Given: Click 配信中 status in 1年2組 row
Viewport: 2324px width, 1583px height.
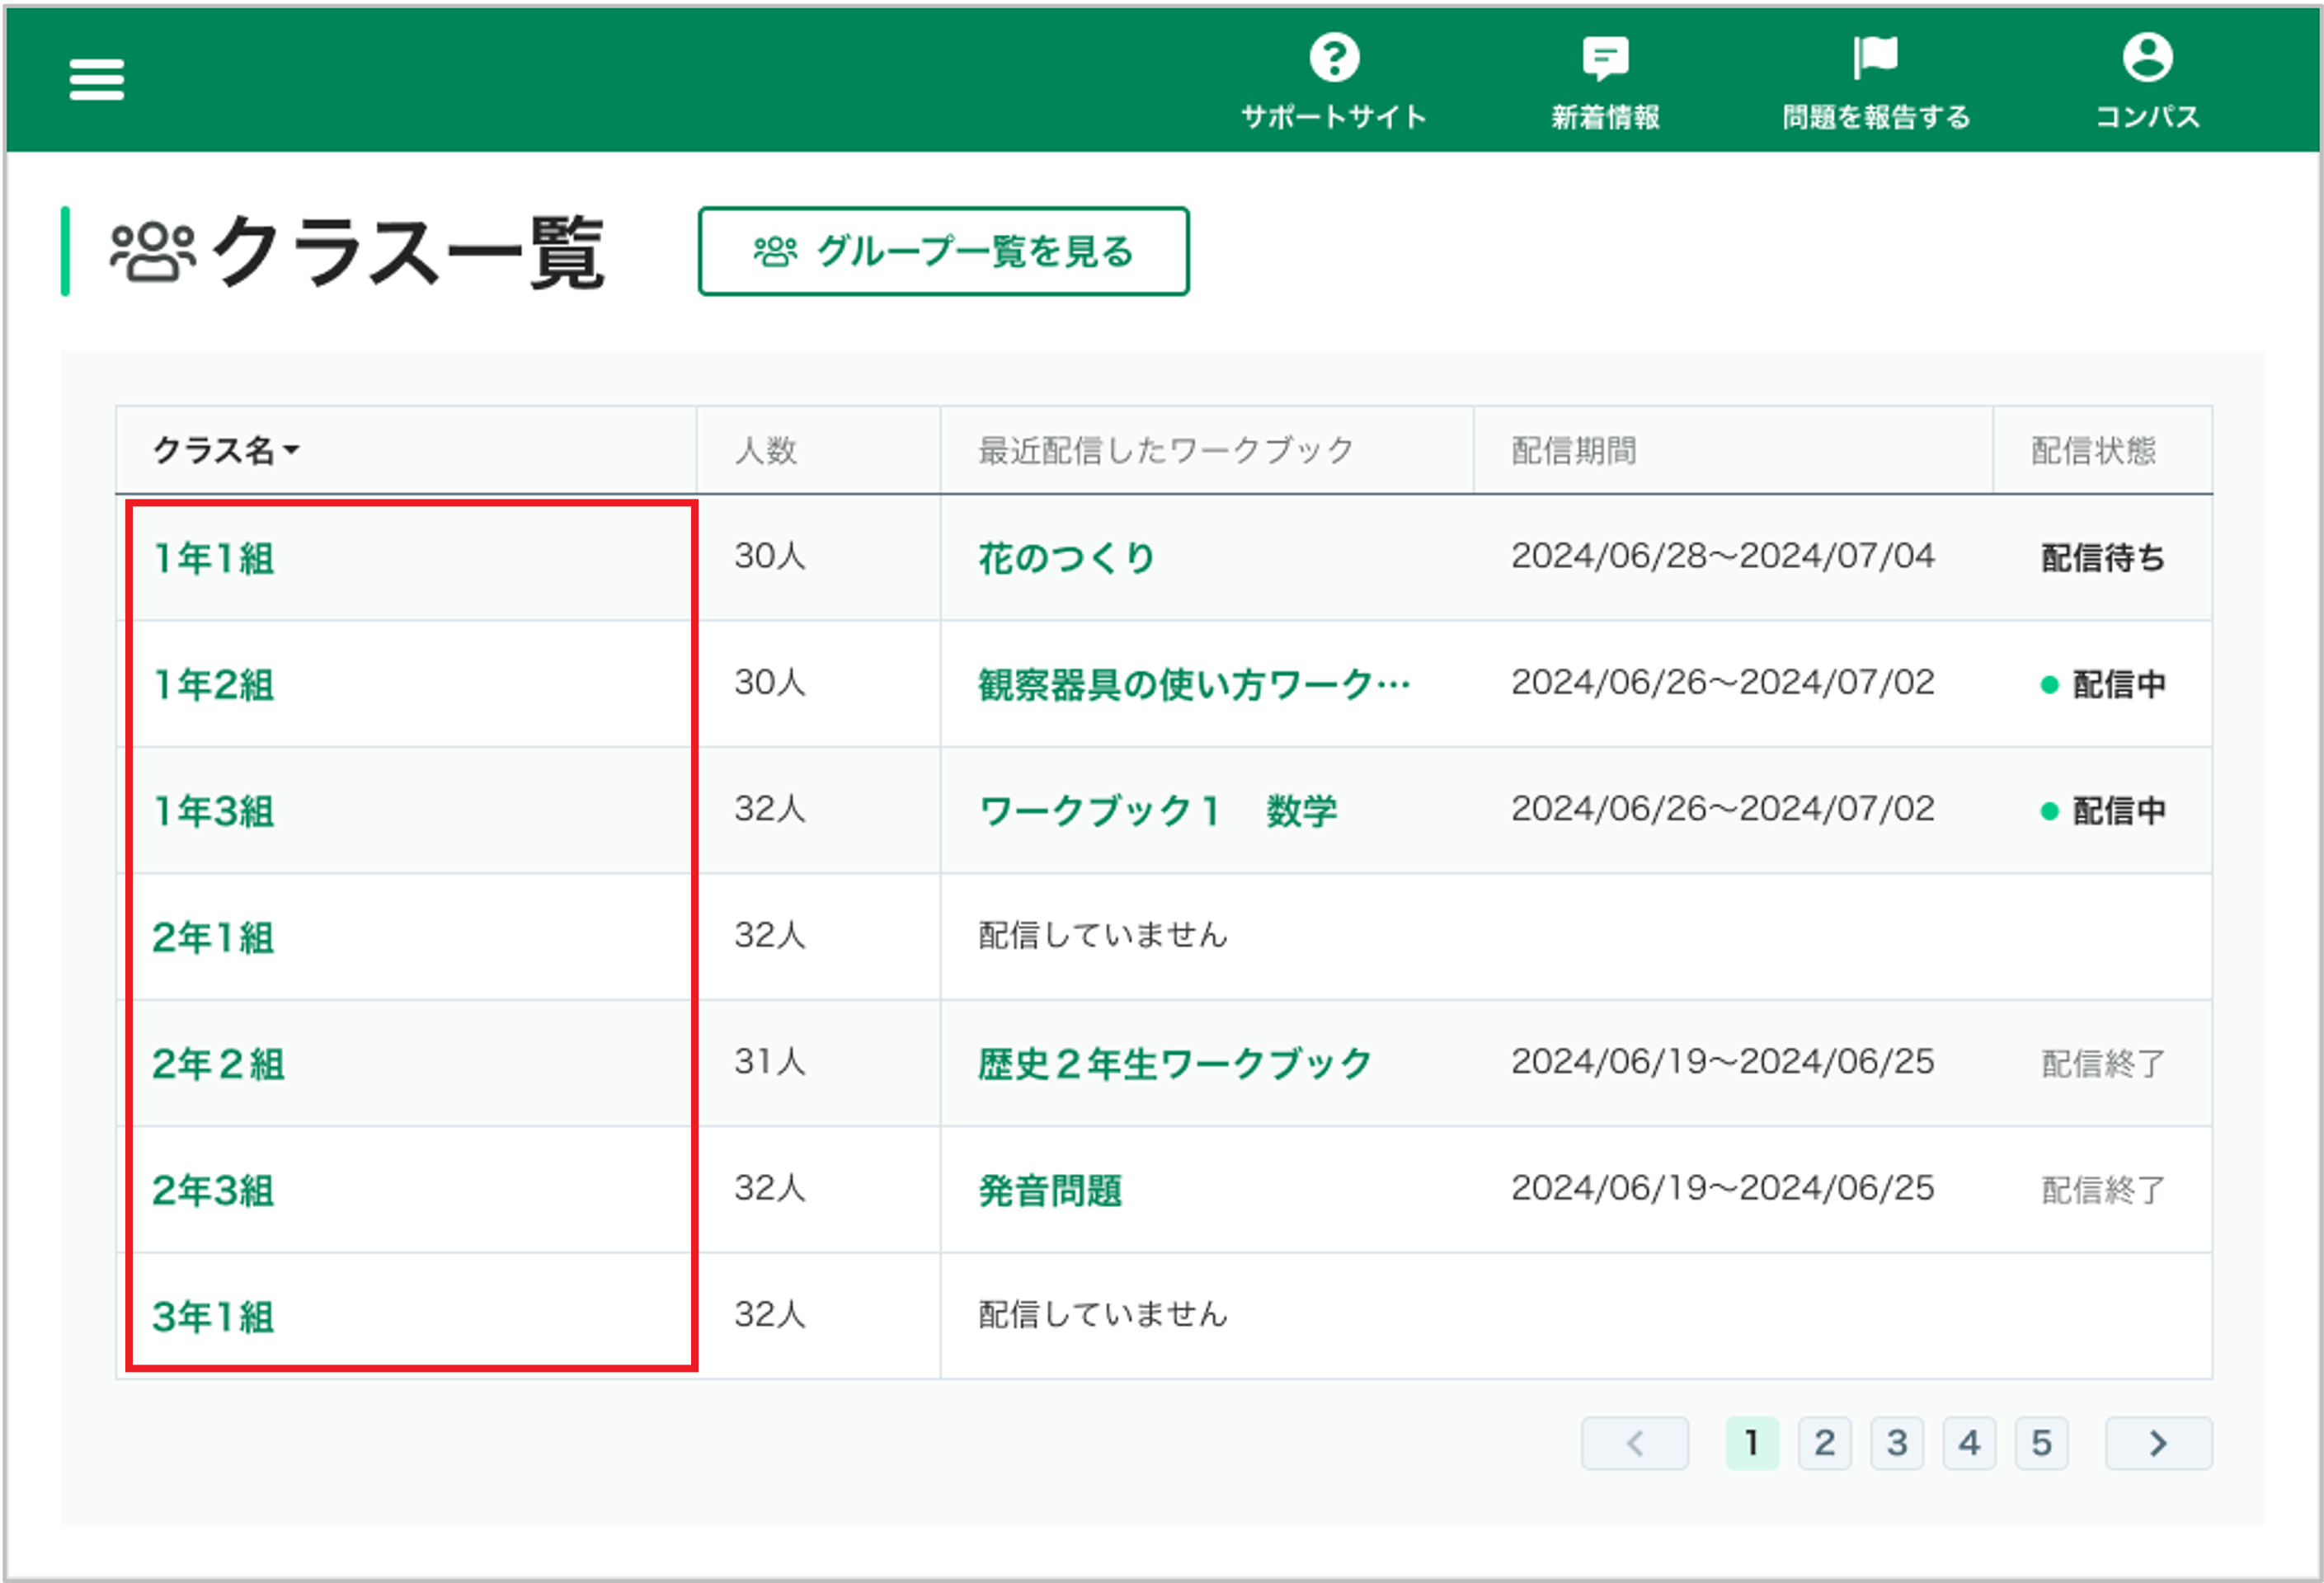Looking at the screenshot, I should click(2102, 684).
